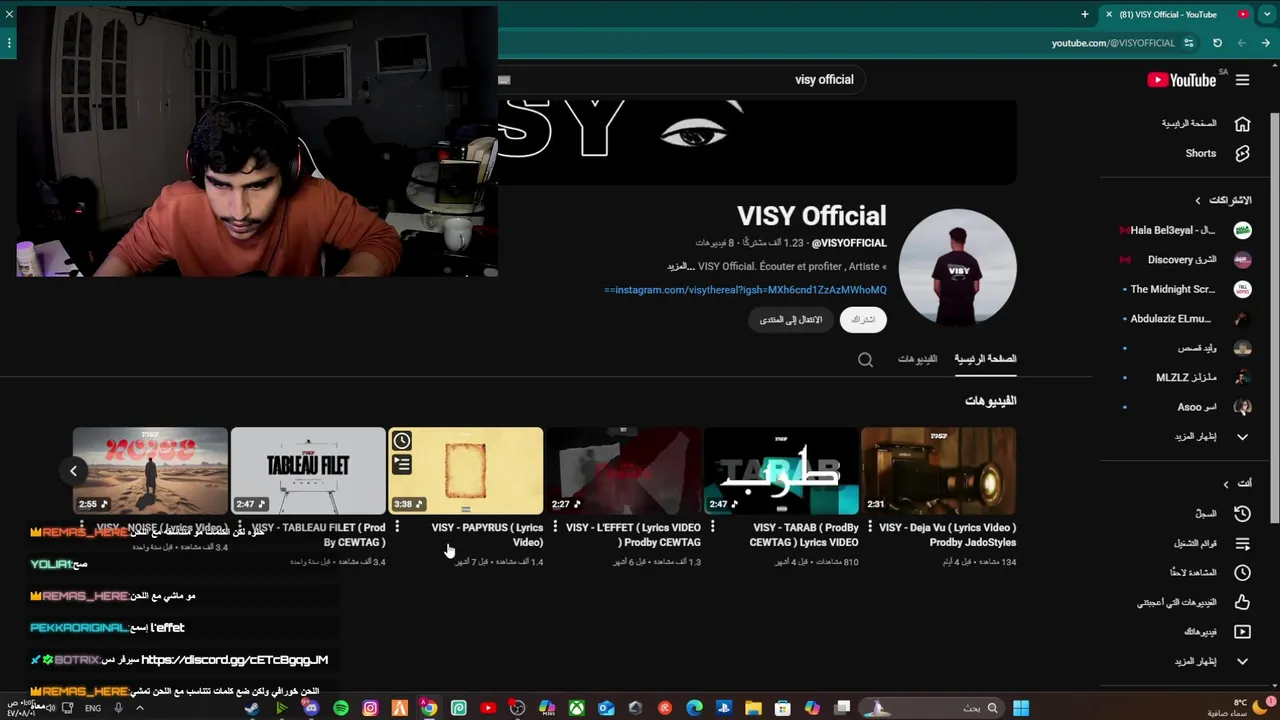This screenshot has width=1280, height=720.
Task: Subscribe with اشتراك button
Action: click(863, 320)
